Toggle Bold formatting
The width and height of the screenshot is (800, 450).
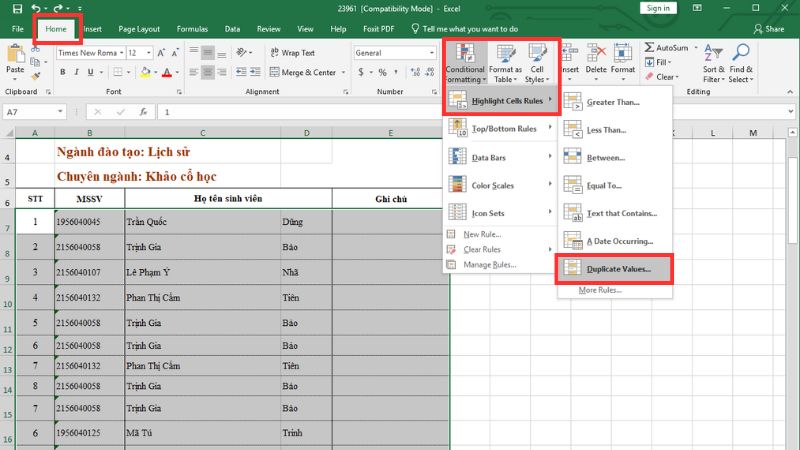coord(63,72)
